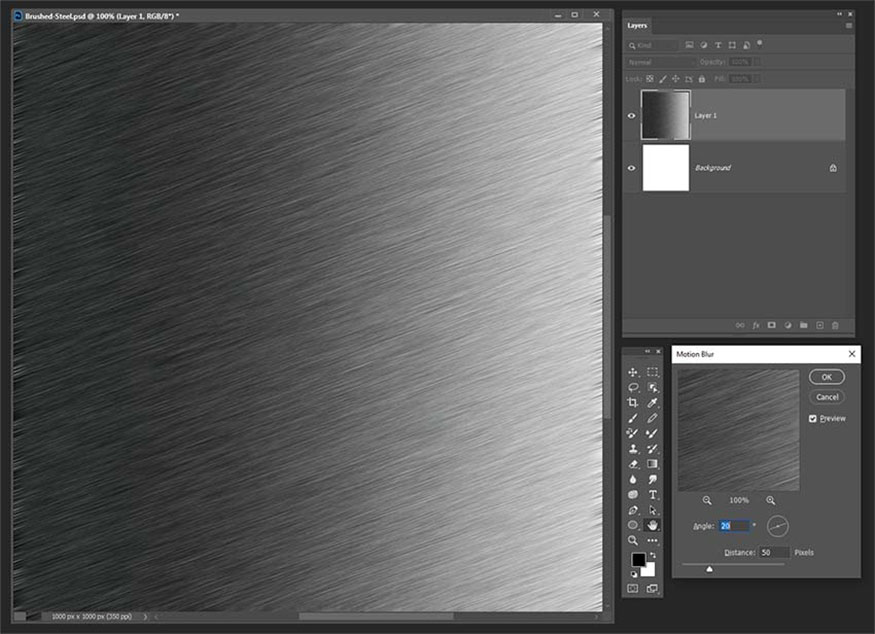Switch to the Layers panel tab
Image resolution: width=875 pixels, height=634 pixels.
pos(636,25)
